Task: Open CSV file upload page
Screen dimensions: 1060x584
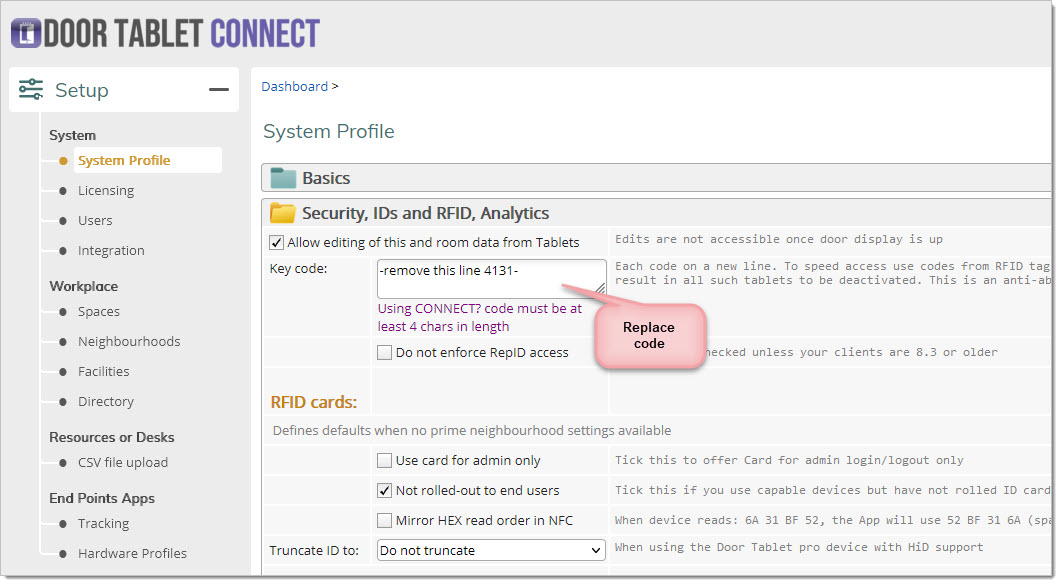Action: [x=123, y=462]
